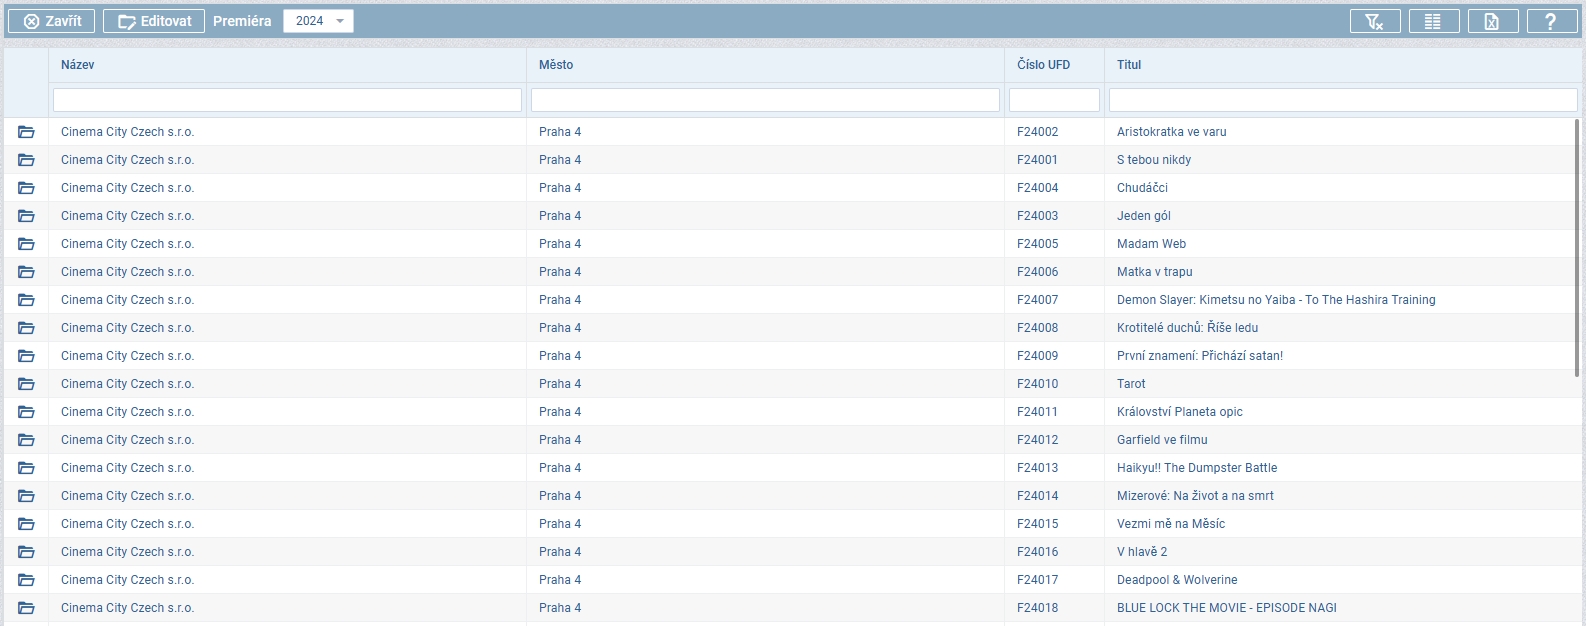Clear all filters with the funnel icon
This screenshot has height=626, width=1586.
point(1374,21)
